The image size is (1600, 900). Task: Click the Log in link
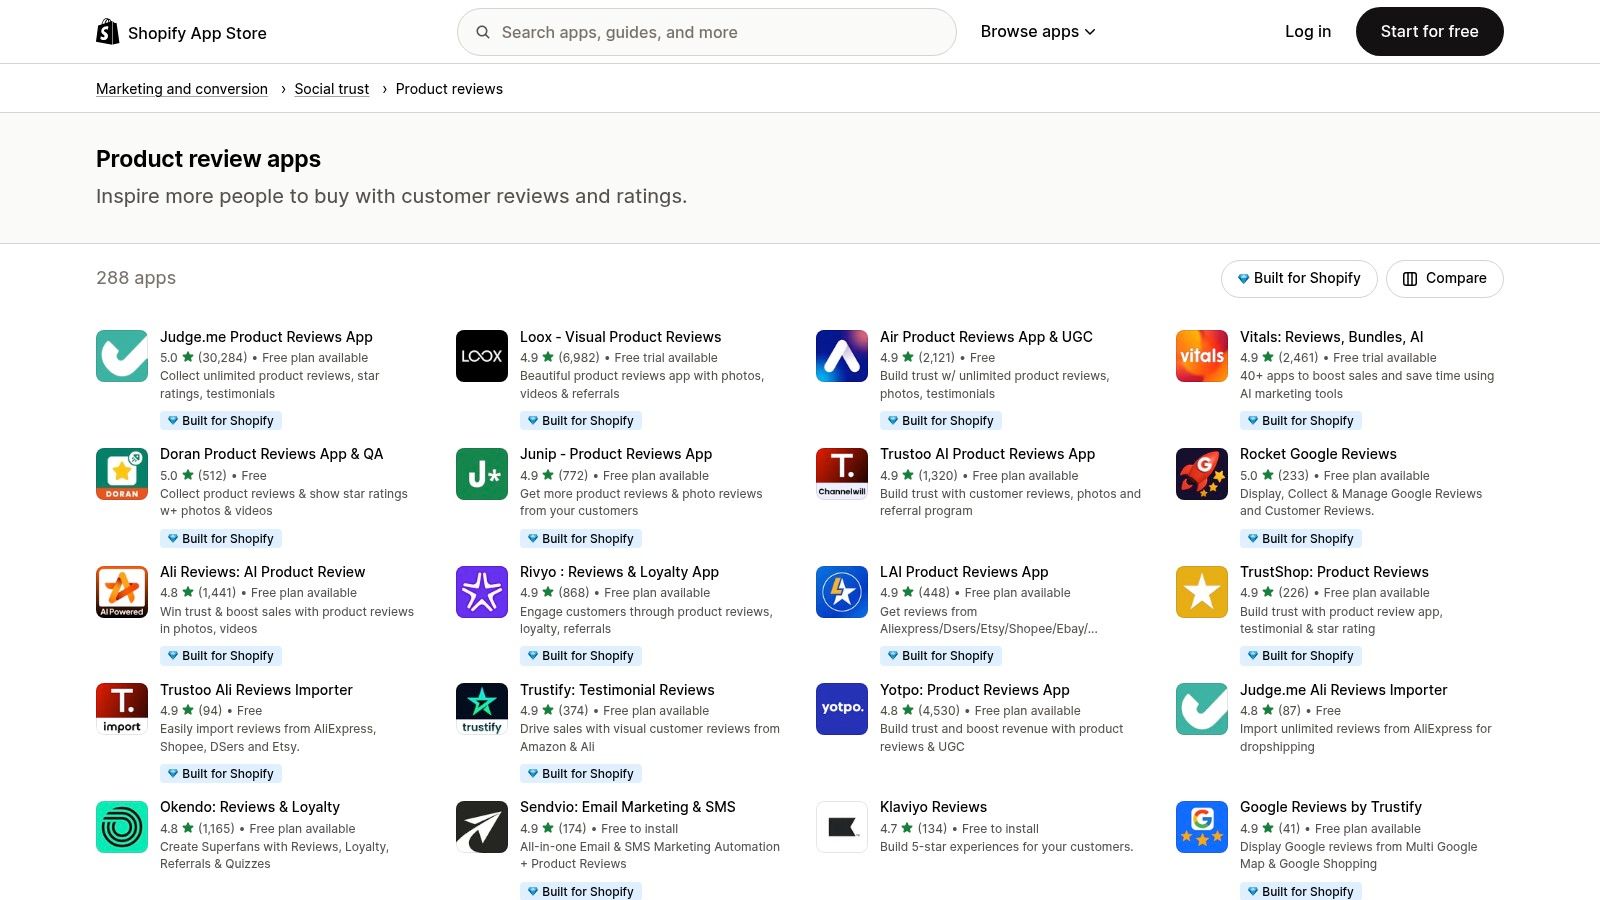pyautogui.click(x=1308, y=32)
